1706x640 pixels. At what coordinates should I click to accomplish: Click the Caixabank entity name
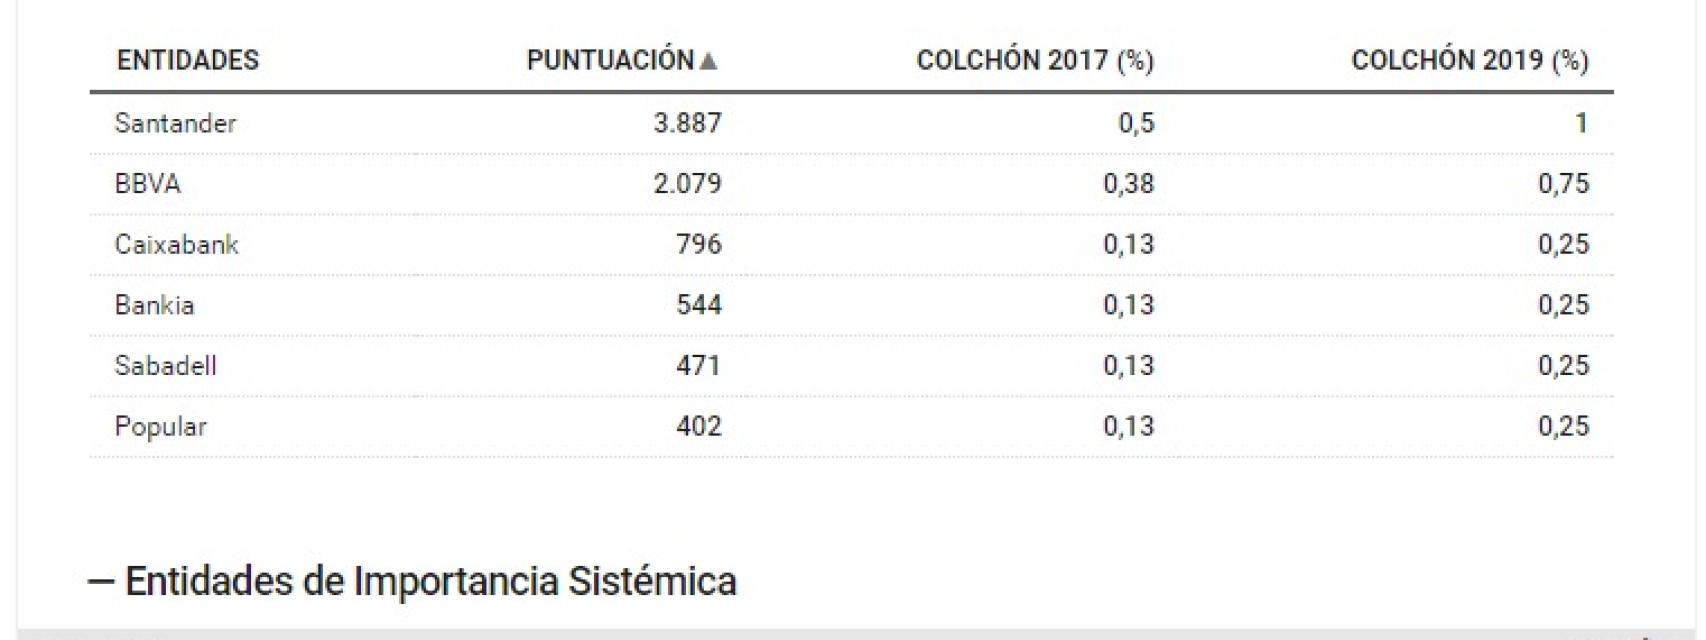(x=176, y=244)
